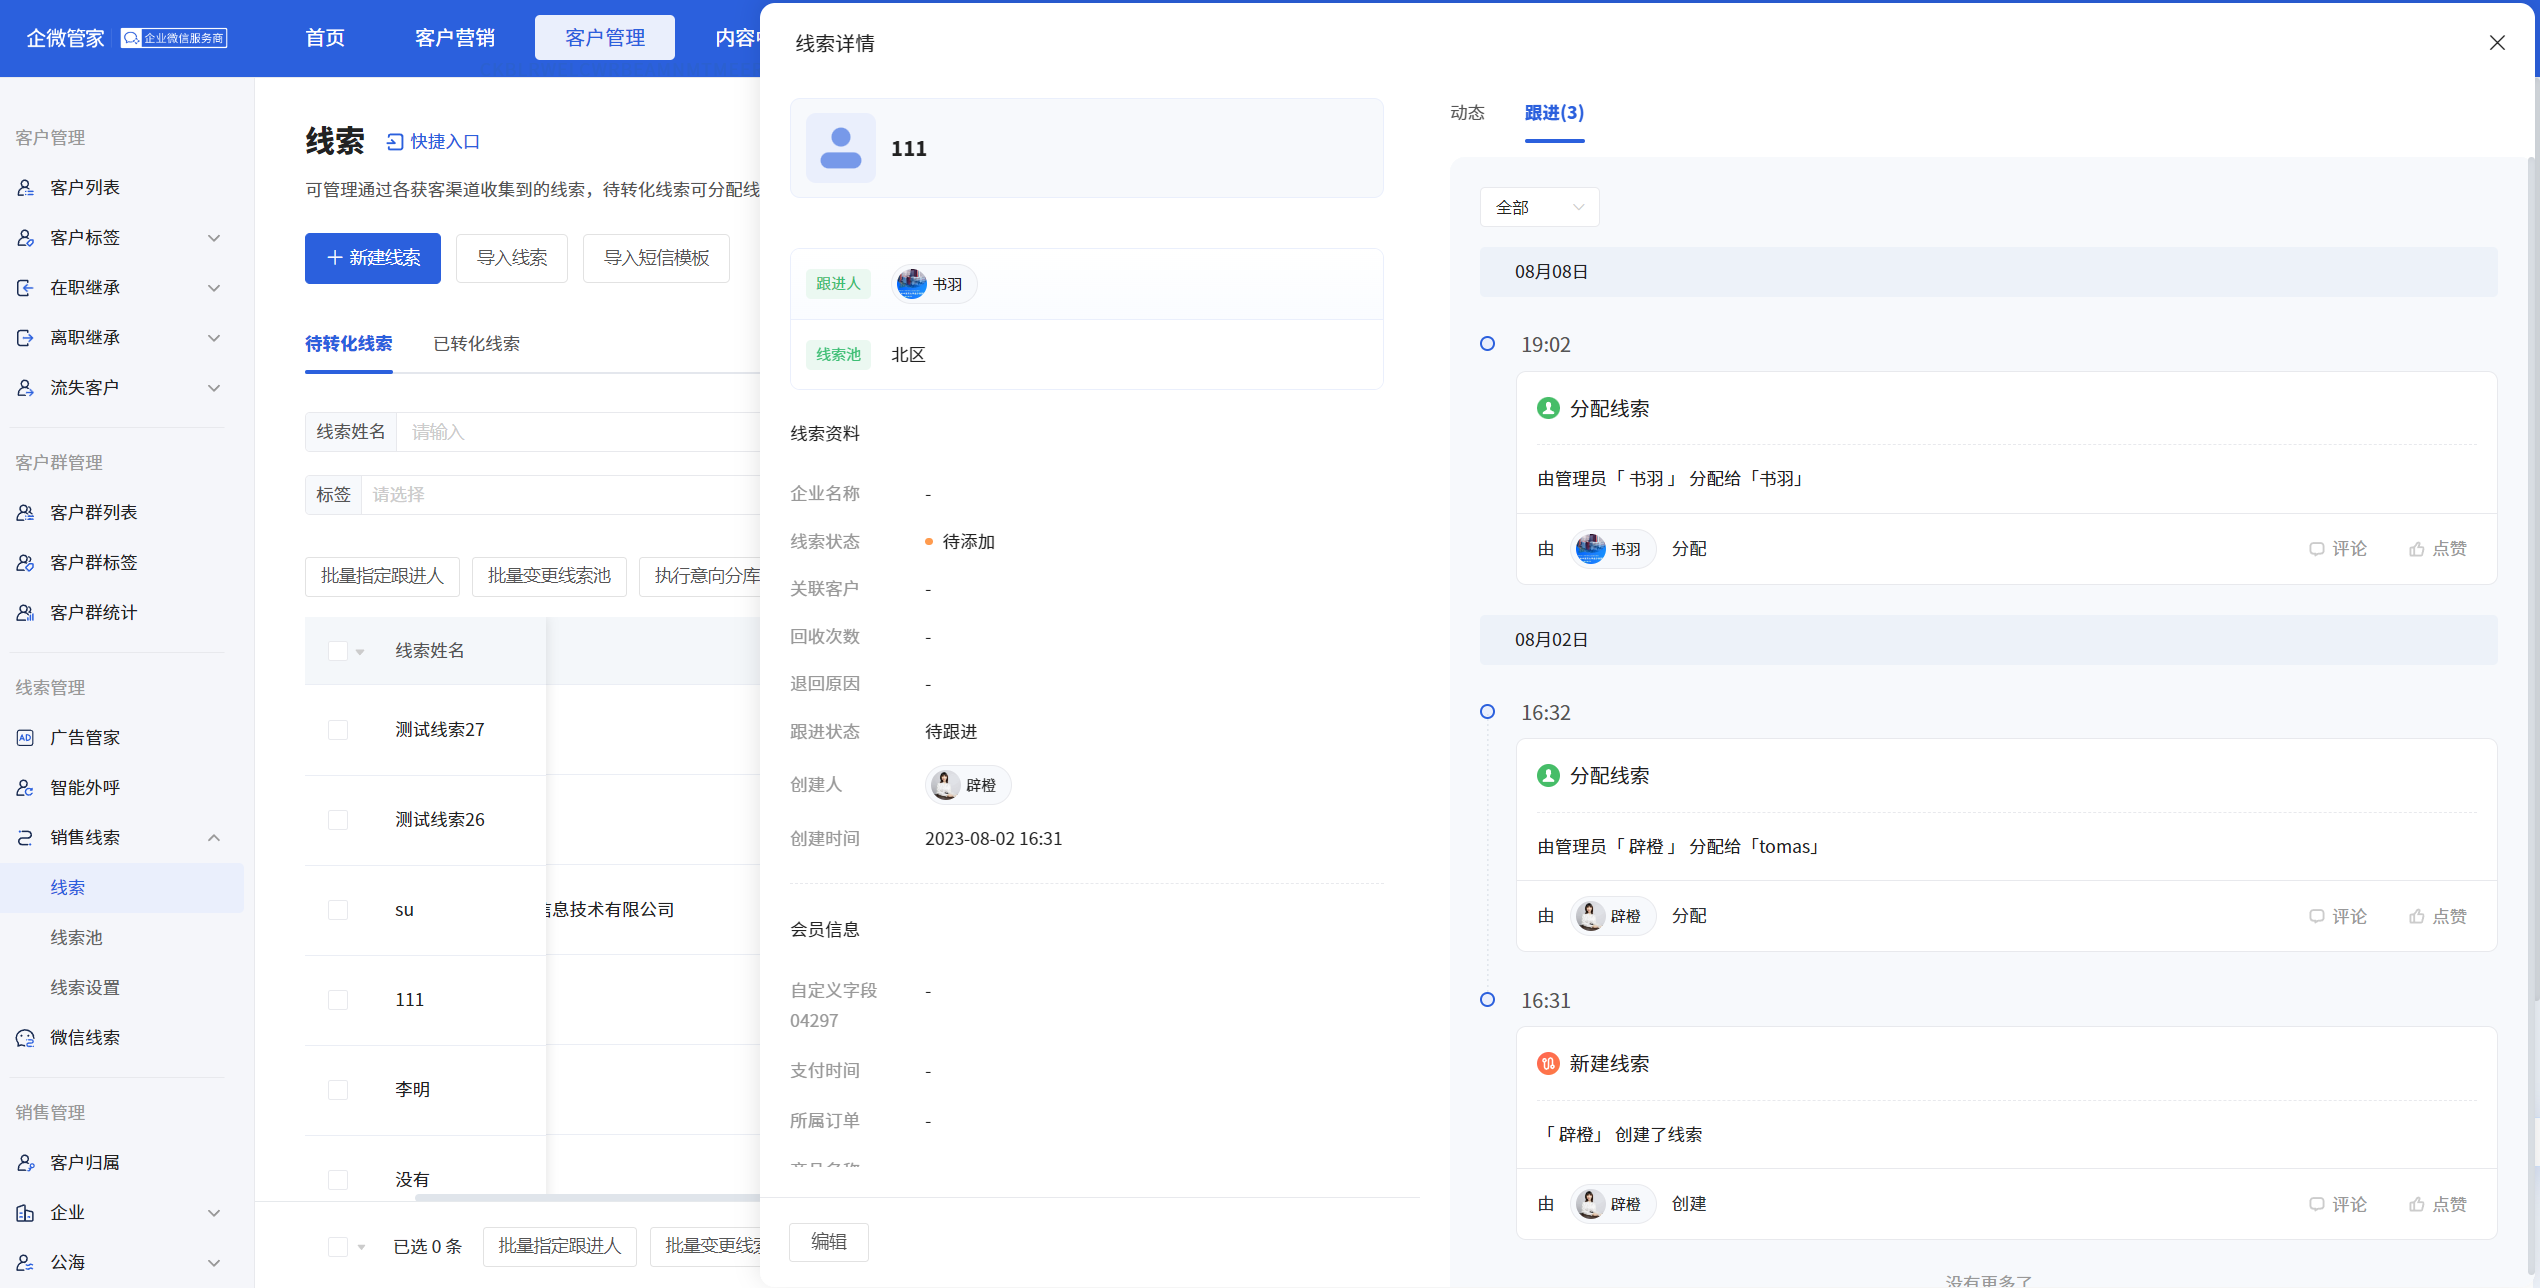Screen dimensions: 2540x1288
Task: Click the table horizontal scrollbar
Action: [588, 1197]
